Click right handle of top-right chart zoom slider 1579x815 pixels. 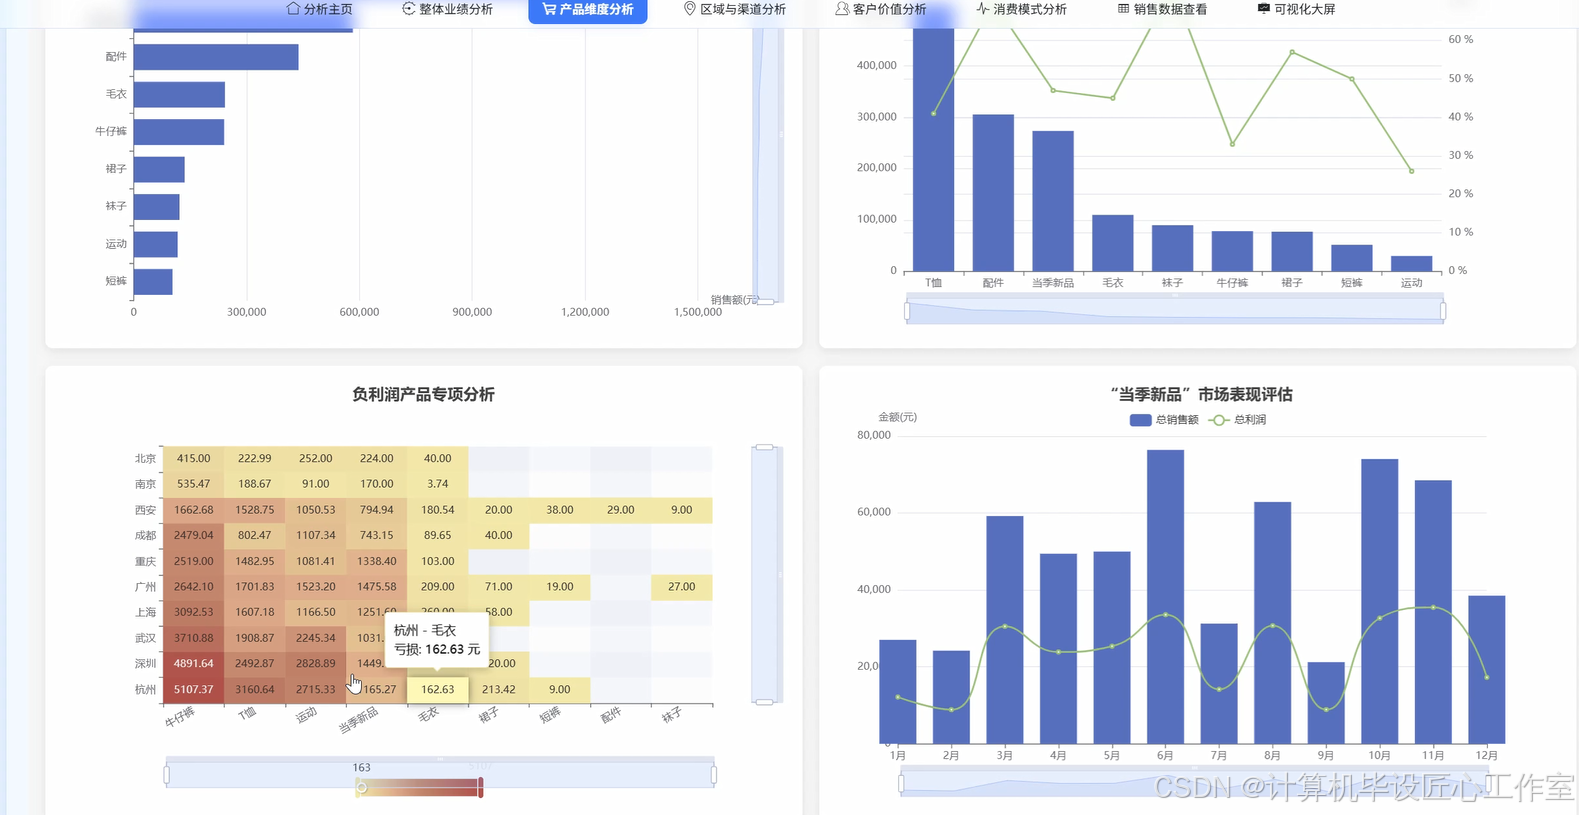click(1443, 311)
